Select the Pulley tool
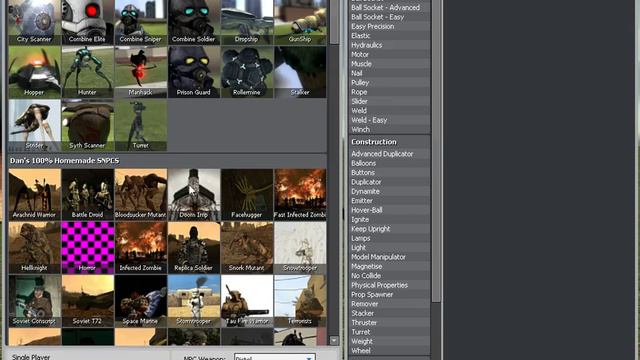640x360 pixels. tap(390, 82)
